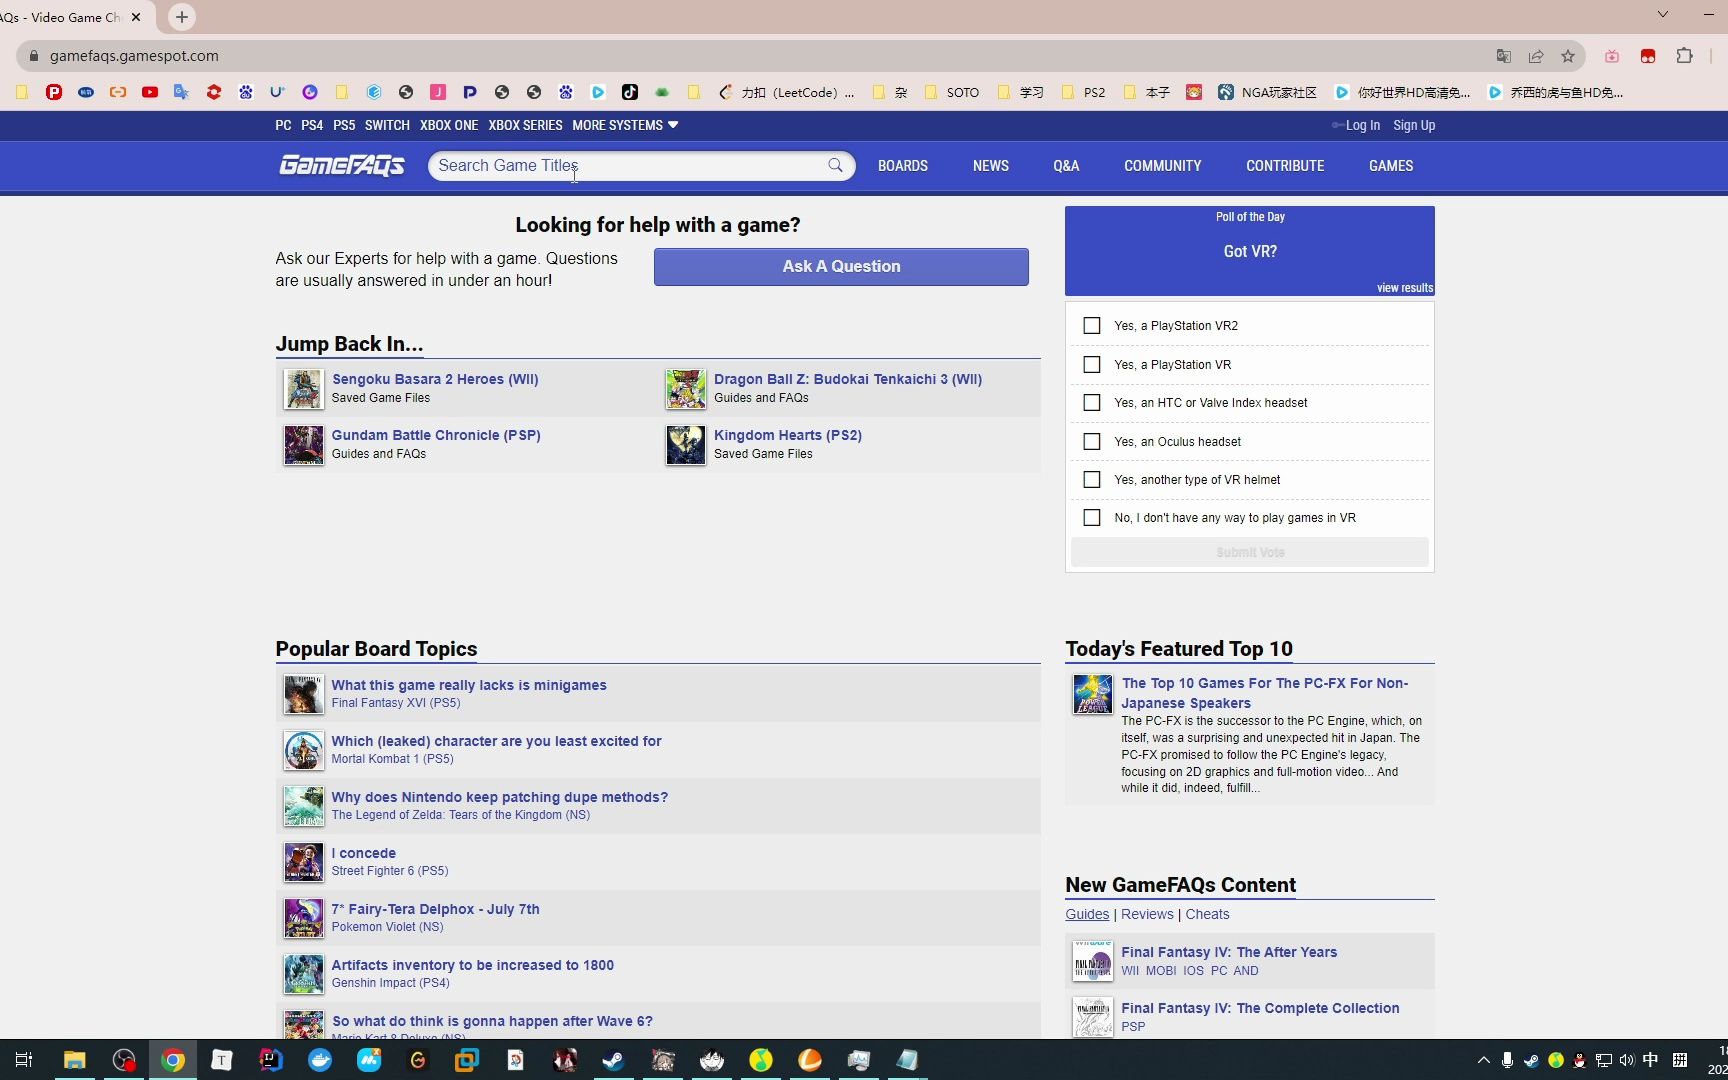Open the pink J bookmark icon

pyautogui.click(x=438, y=92)
